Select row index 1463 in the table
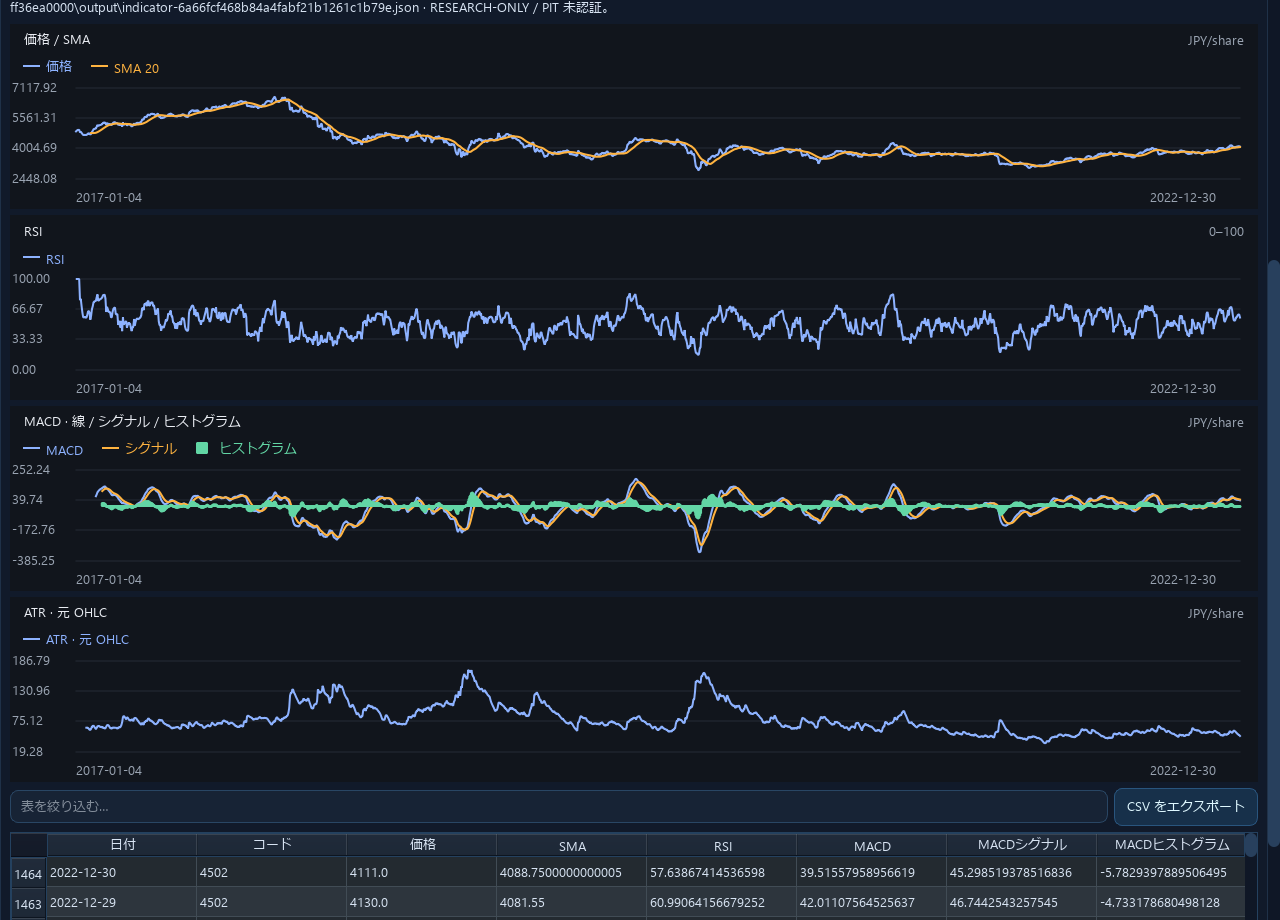The image size is (1280, 920). pyautogui.click(x=29, y=903)
